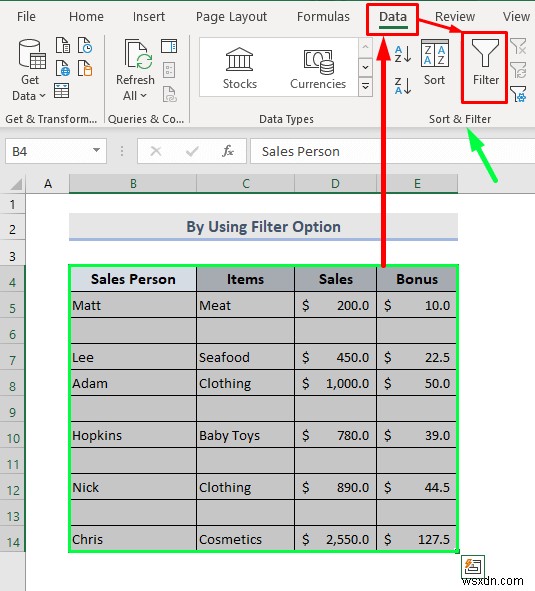
Task: Click the greyed-out Edit Links icon
Action: click(170, 94)
